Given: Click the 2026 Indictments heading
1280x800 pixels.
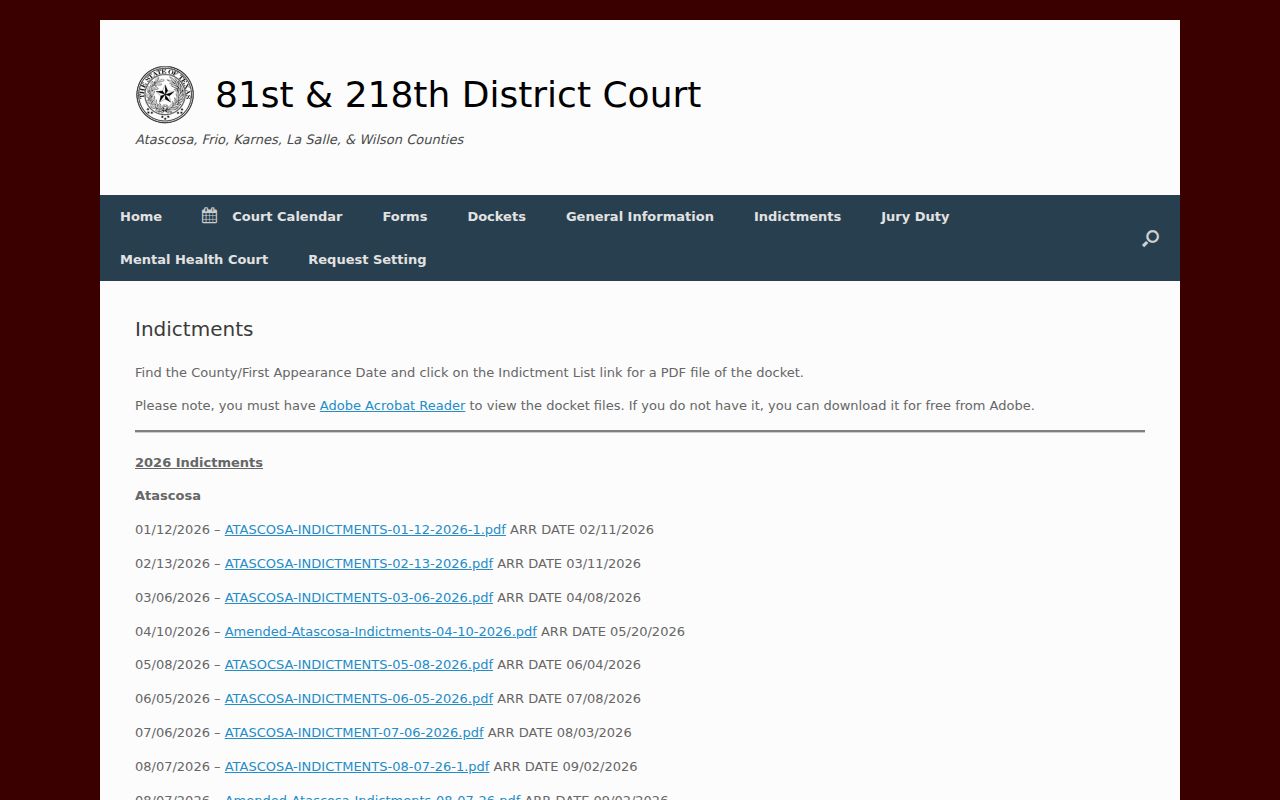Looking at the screenshot, I should tap(199, 463).
